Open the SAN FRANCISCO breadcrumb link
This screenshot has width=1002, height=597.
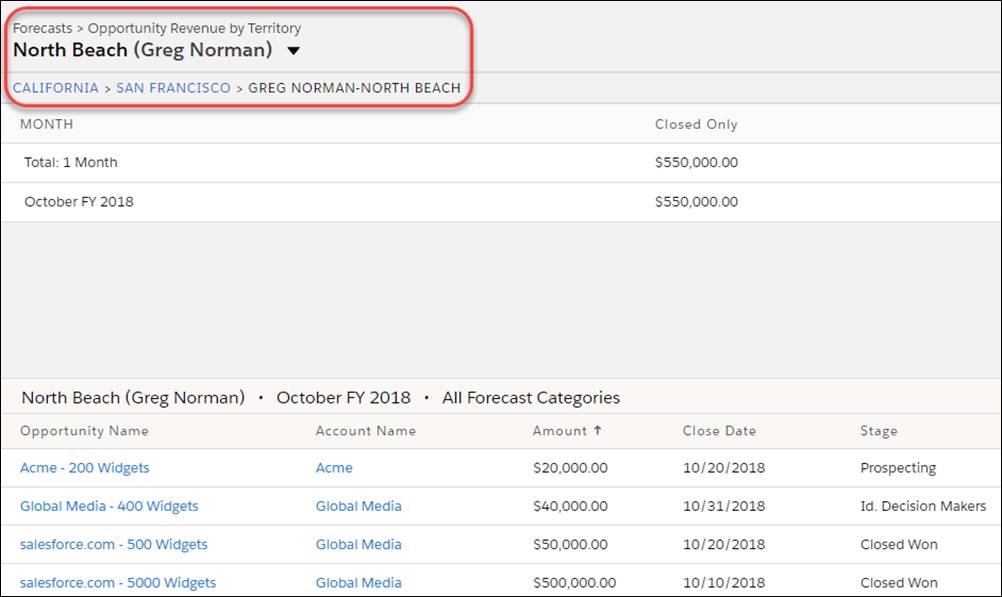coord(173,88)
